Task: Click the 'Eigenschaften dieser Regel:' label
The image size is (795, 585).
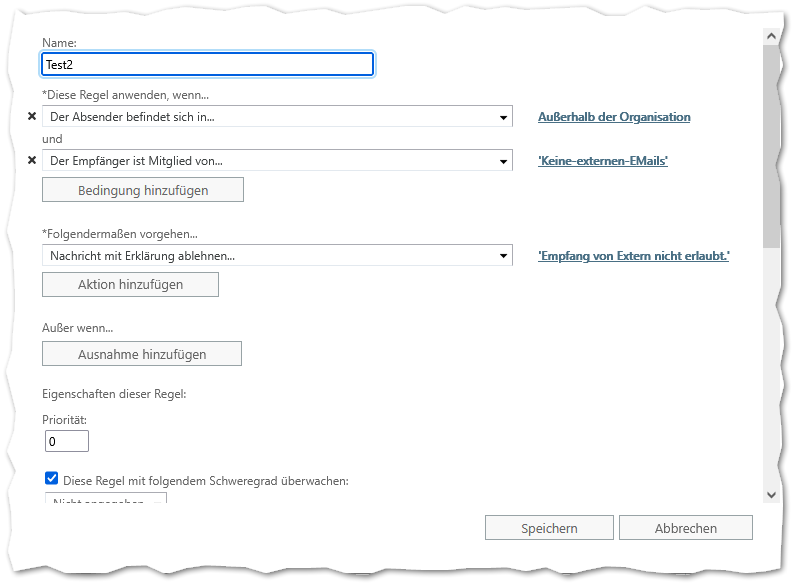Action: (114, 394)
